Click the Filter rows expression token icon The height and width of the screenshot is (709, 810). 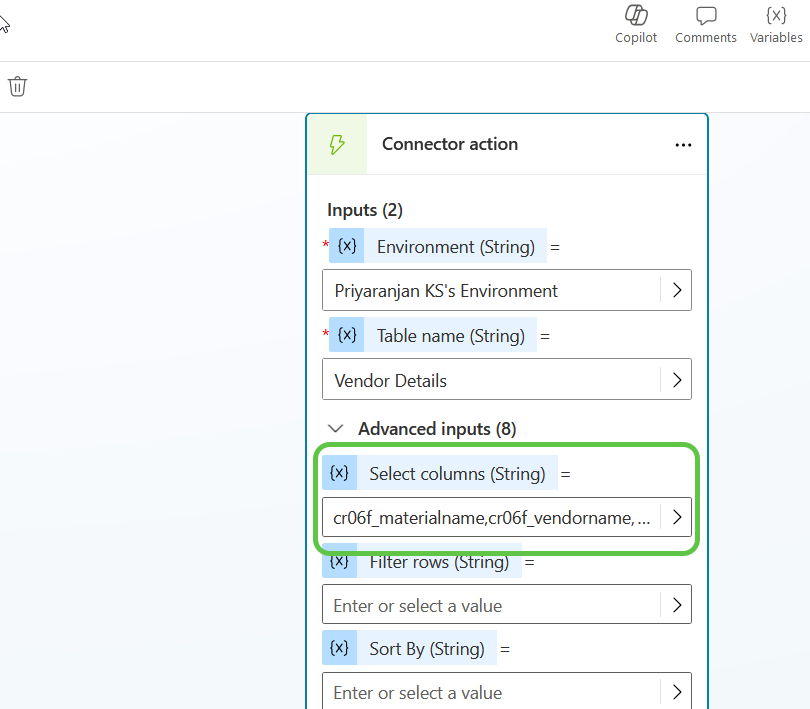point(340,561)
